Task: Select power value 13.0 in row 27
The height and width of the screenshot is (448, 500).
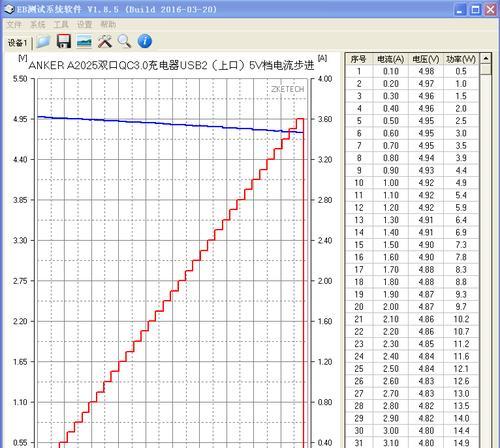Action: pyautogui.click(x=461, y=393)
